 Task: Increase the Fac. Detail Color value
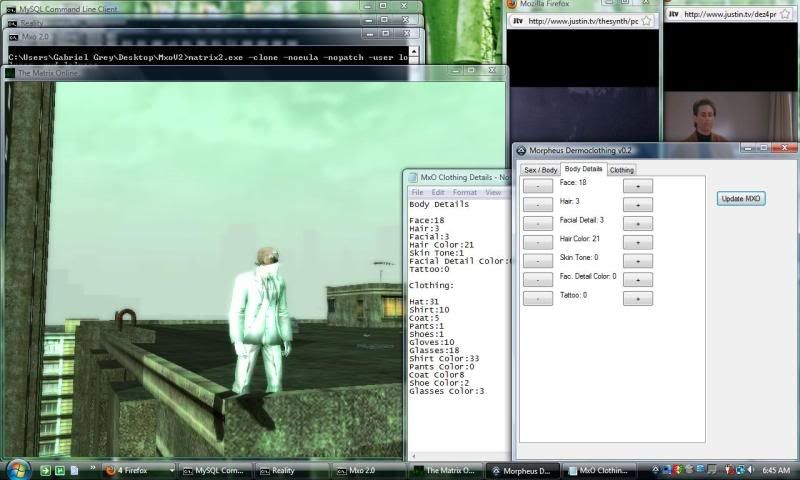click(x=638, y=280)
